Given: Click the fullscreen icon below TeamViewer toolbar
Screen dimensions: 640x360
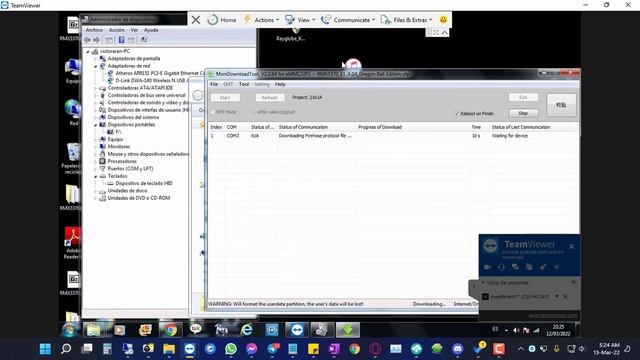Looking at the screenshot, I should tap(436, 32).
